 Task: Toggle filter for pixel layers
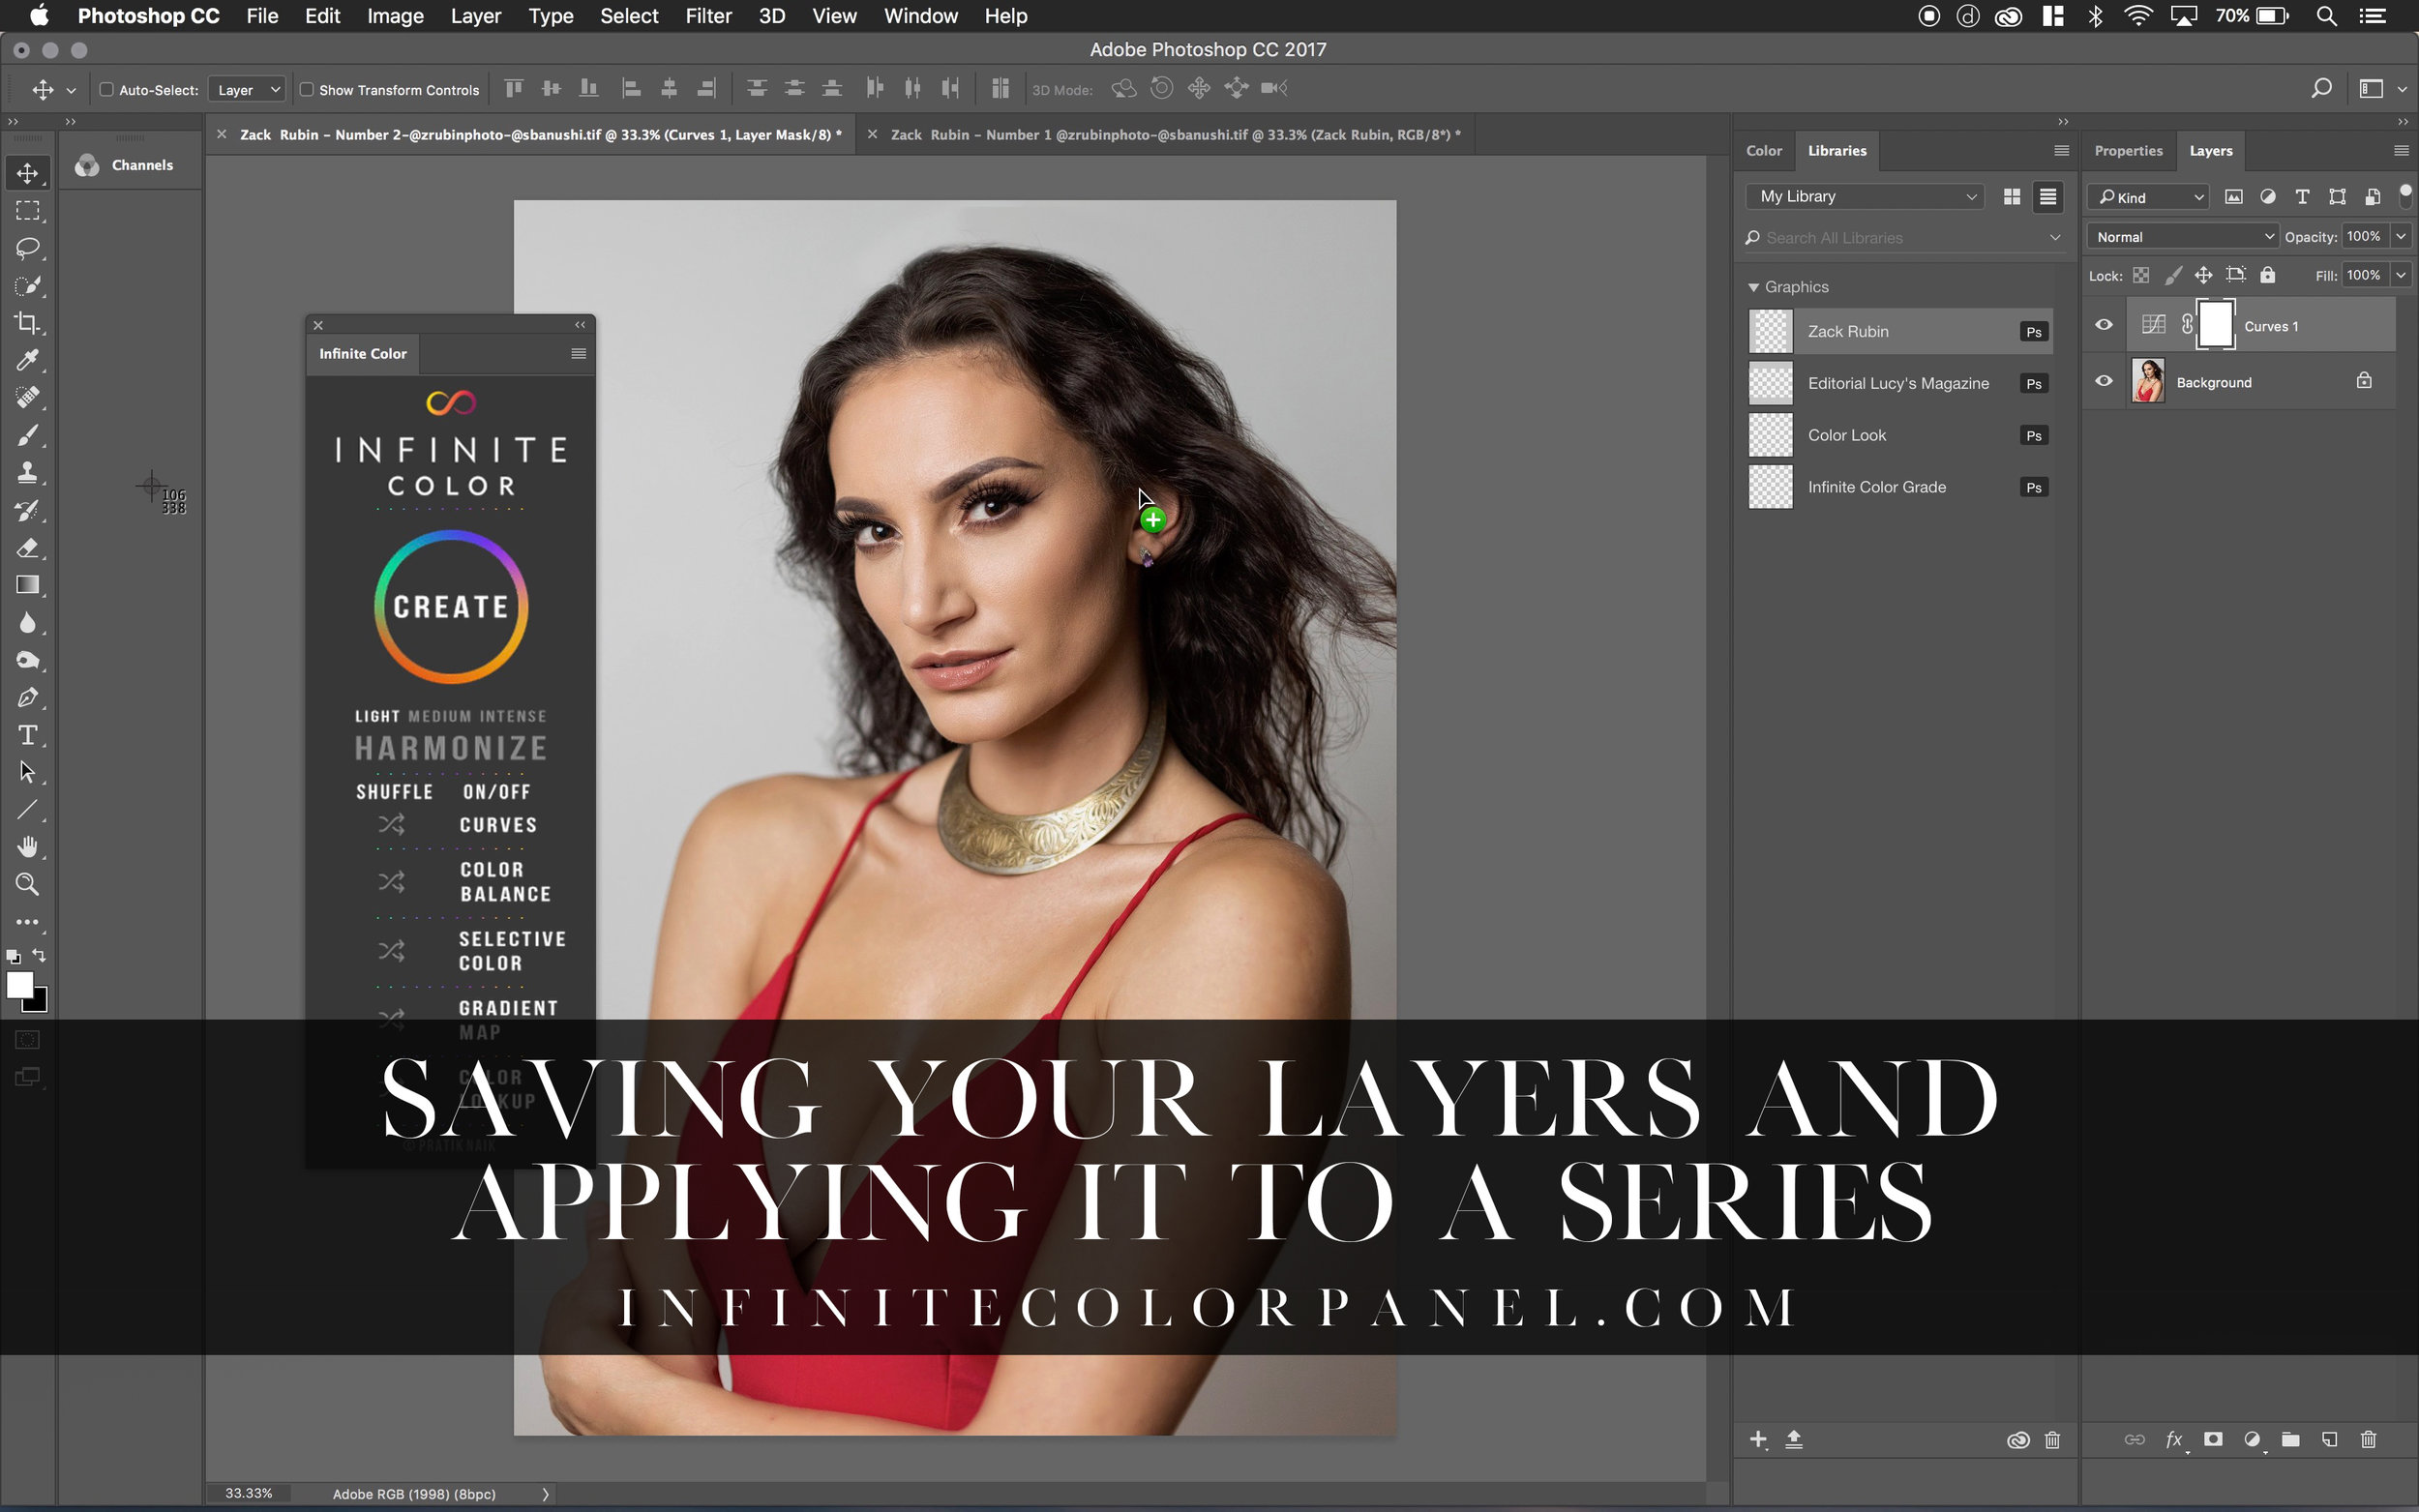[2234, 197]
